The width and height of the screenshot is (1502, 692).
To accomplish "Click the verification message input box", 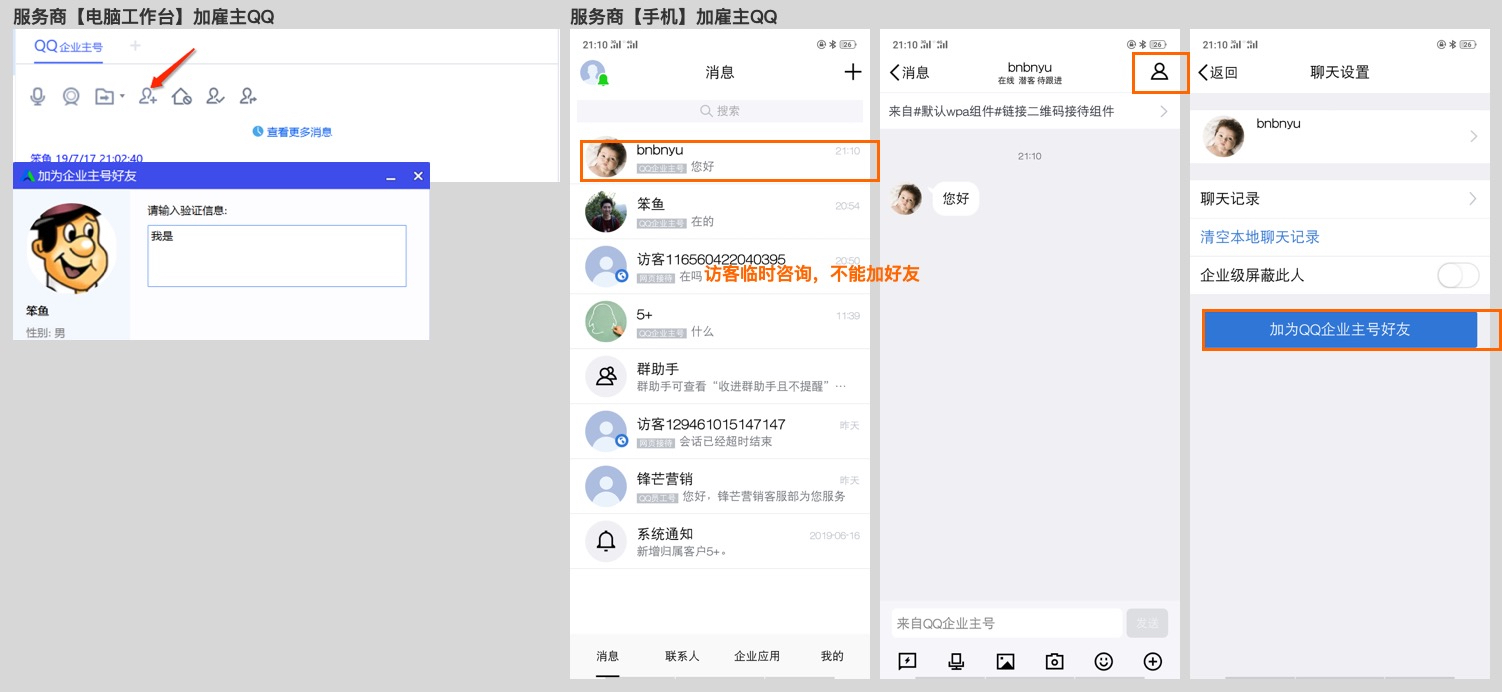I will (x=277, y=256).
